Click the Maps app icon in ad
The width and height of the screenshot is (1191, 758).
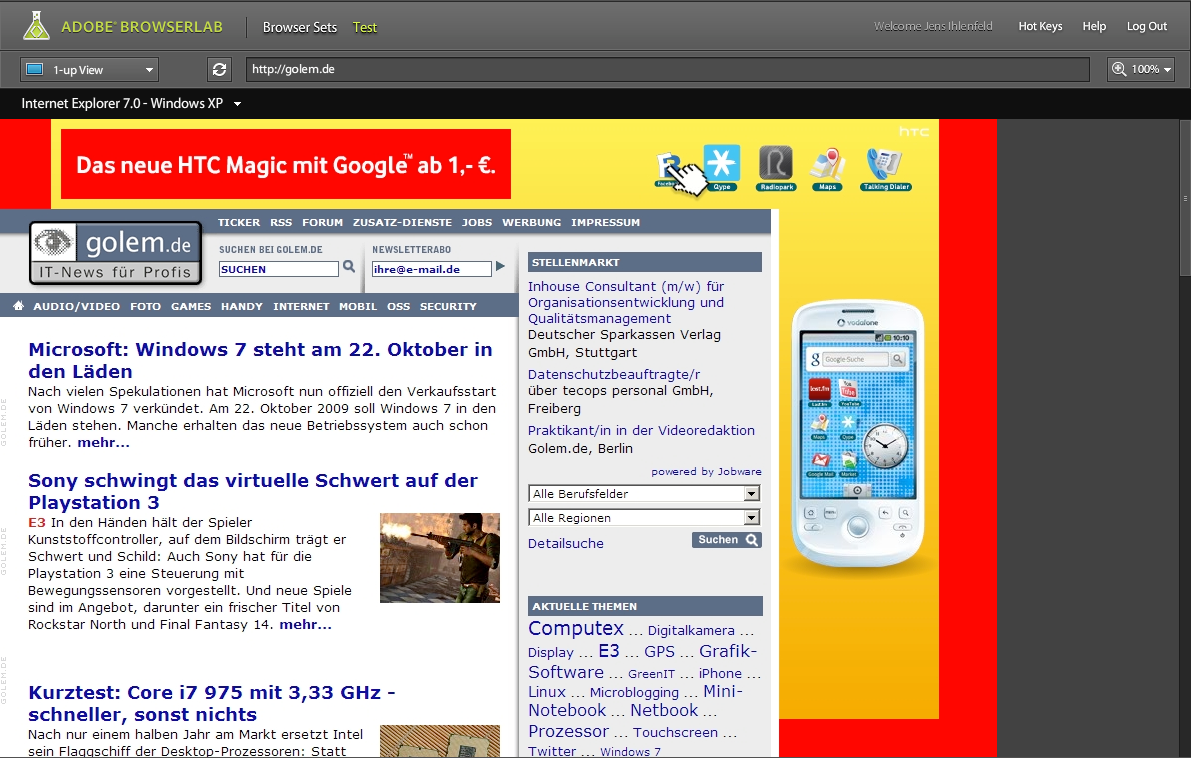[827, 169]
